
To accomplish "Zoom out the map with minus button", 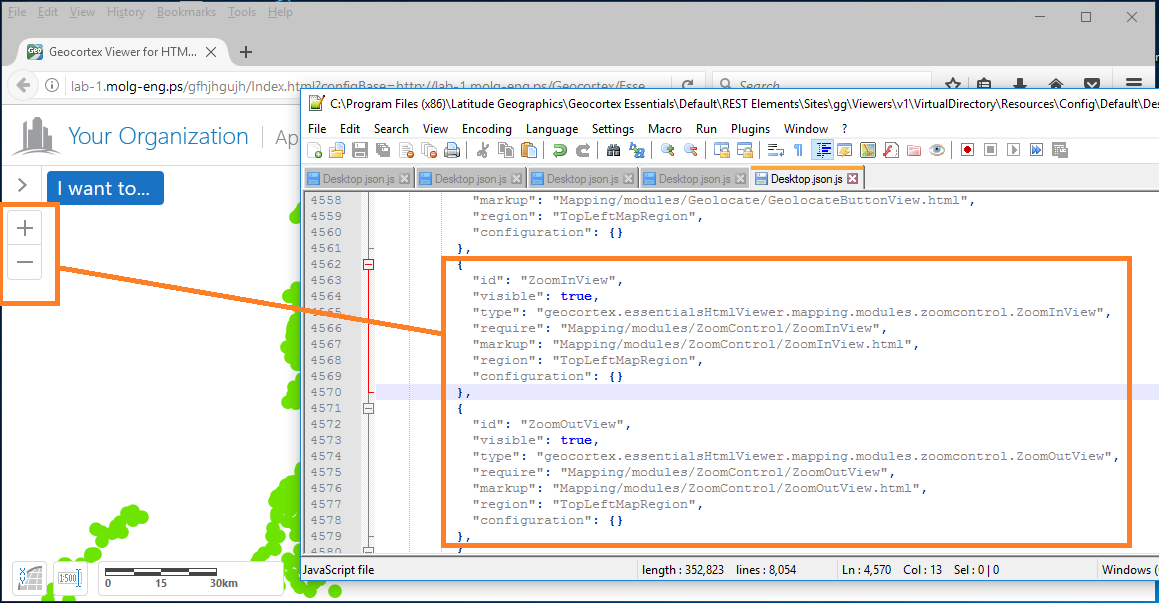I will click(24, 262).
